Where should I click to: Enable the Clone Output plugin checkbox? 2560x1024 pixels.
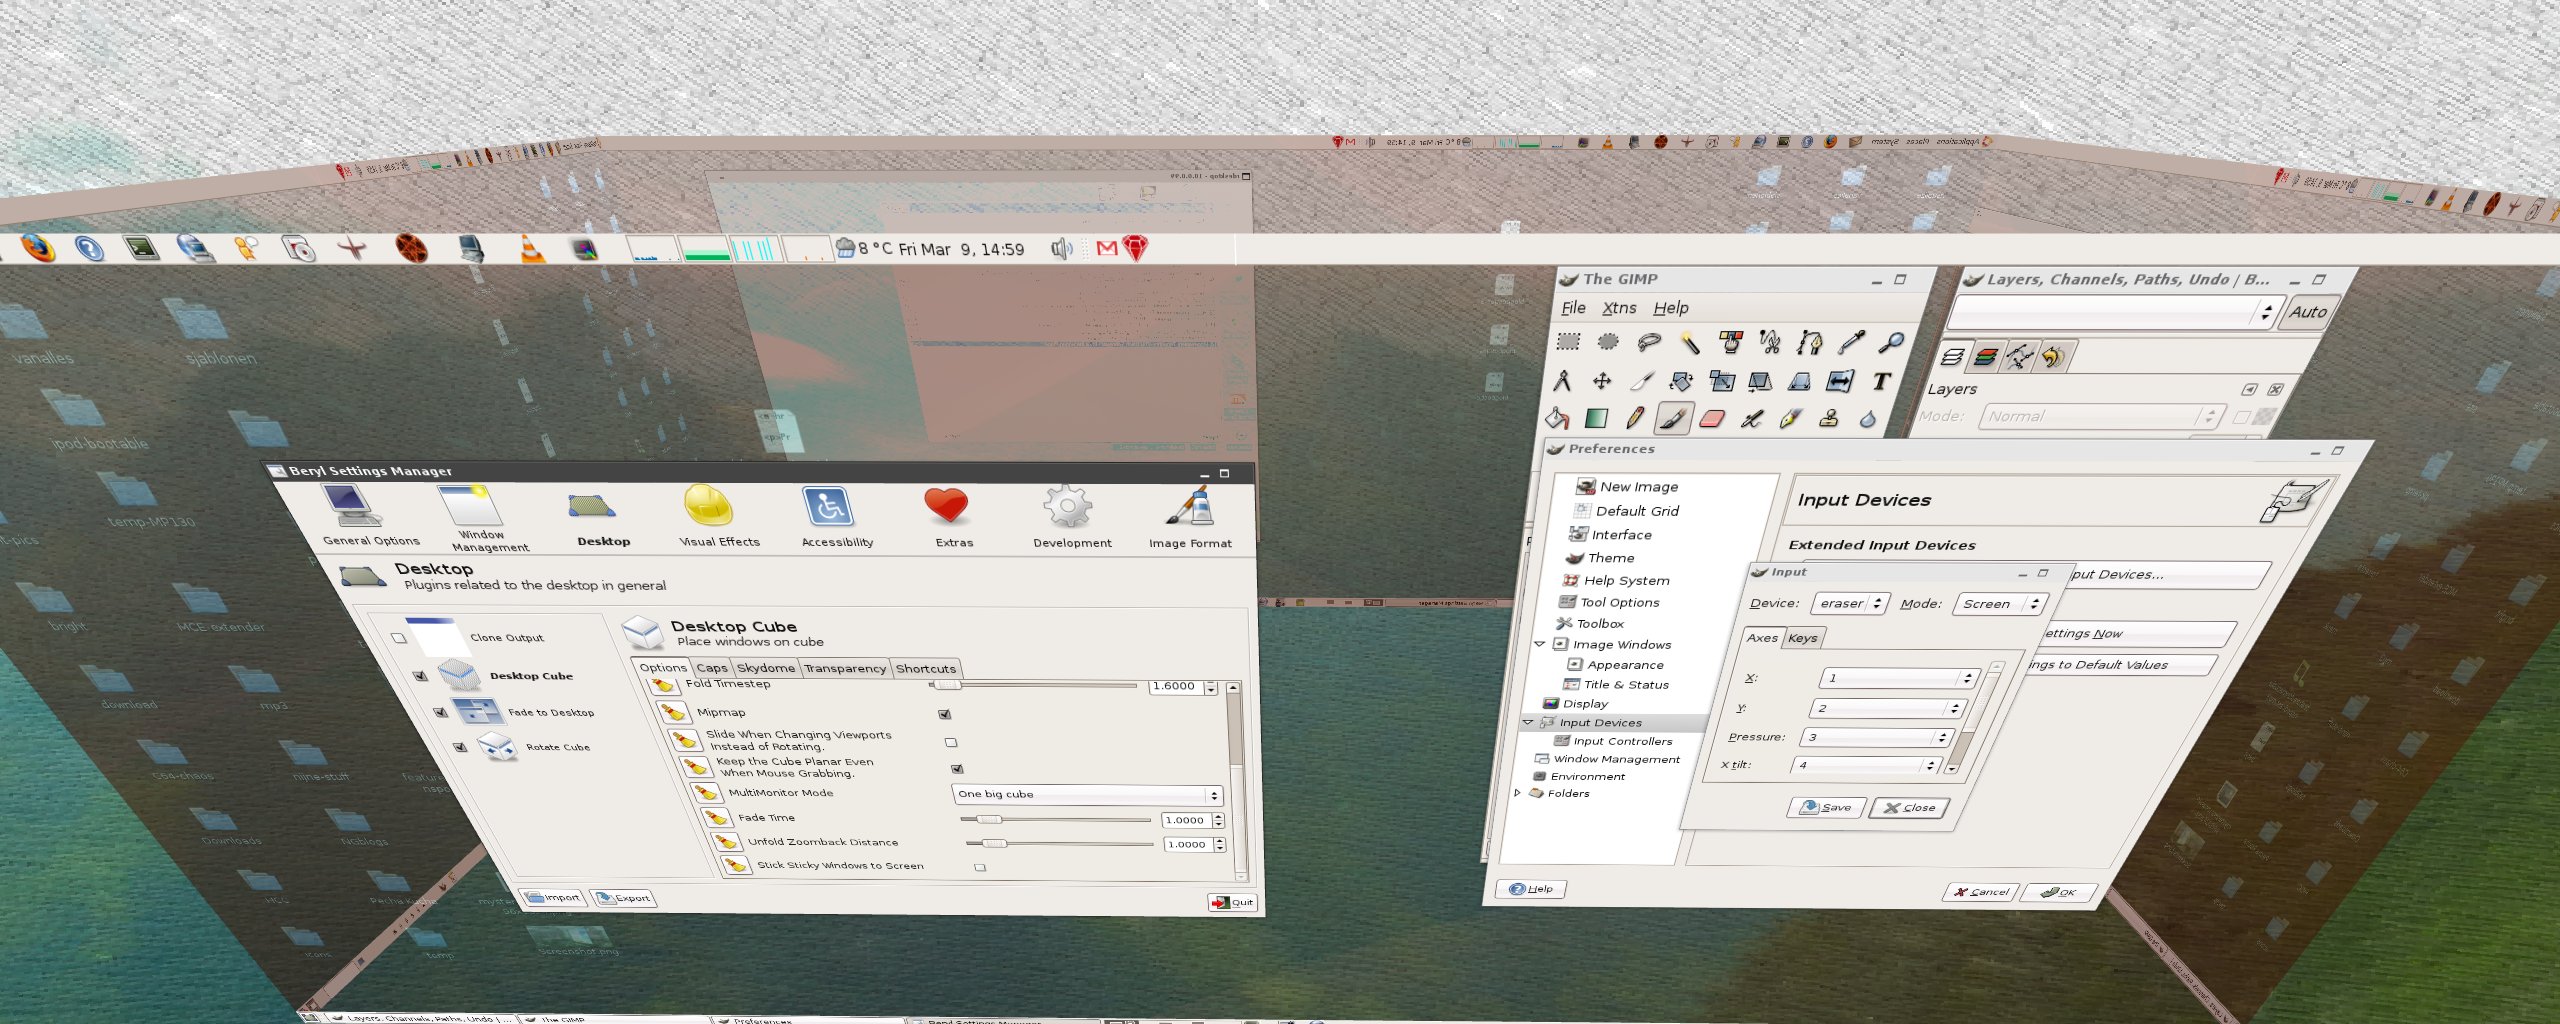click(x=398, y=638)
